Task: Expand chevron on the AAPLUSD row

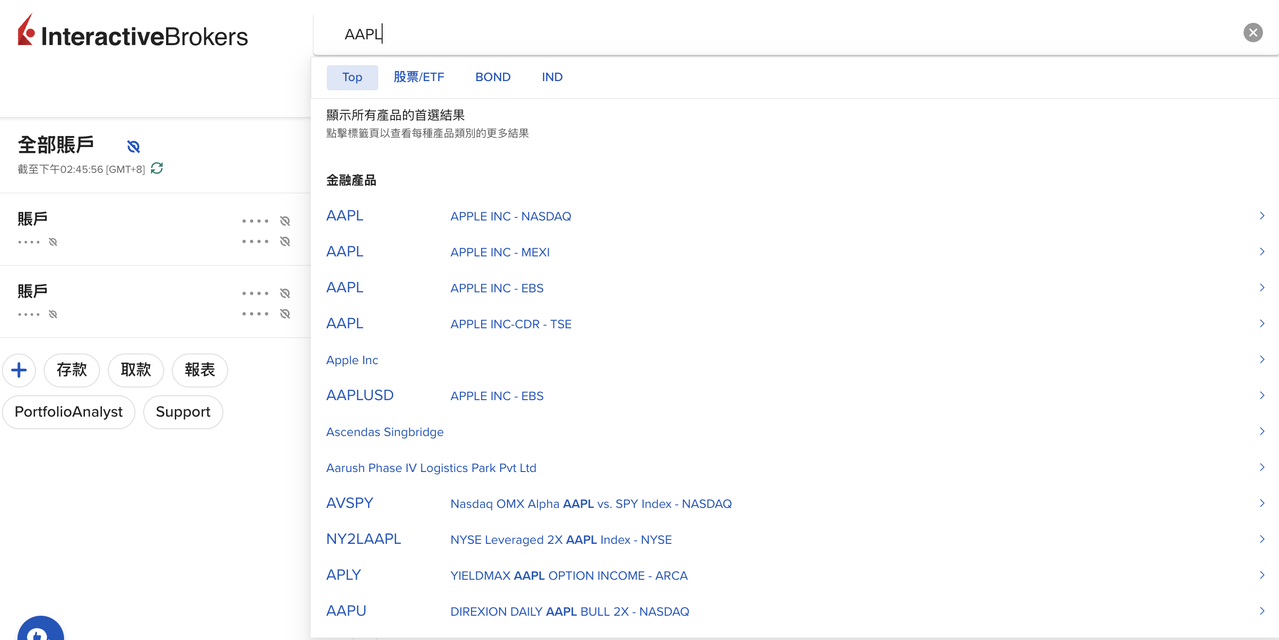Action: point(1262,396)
